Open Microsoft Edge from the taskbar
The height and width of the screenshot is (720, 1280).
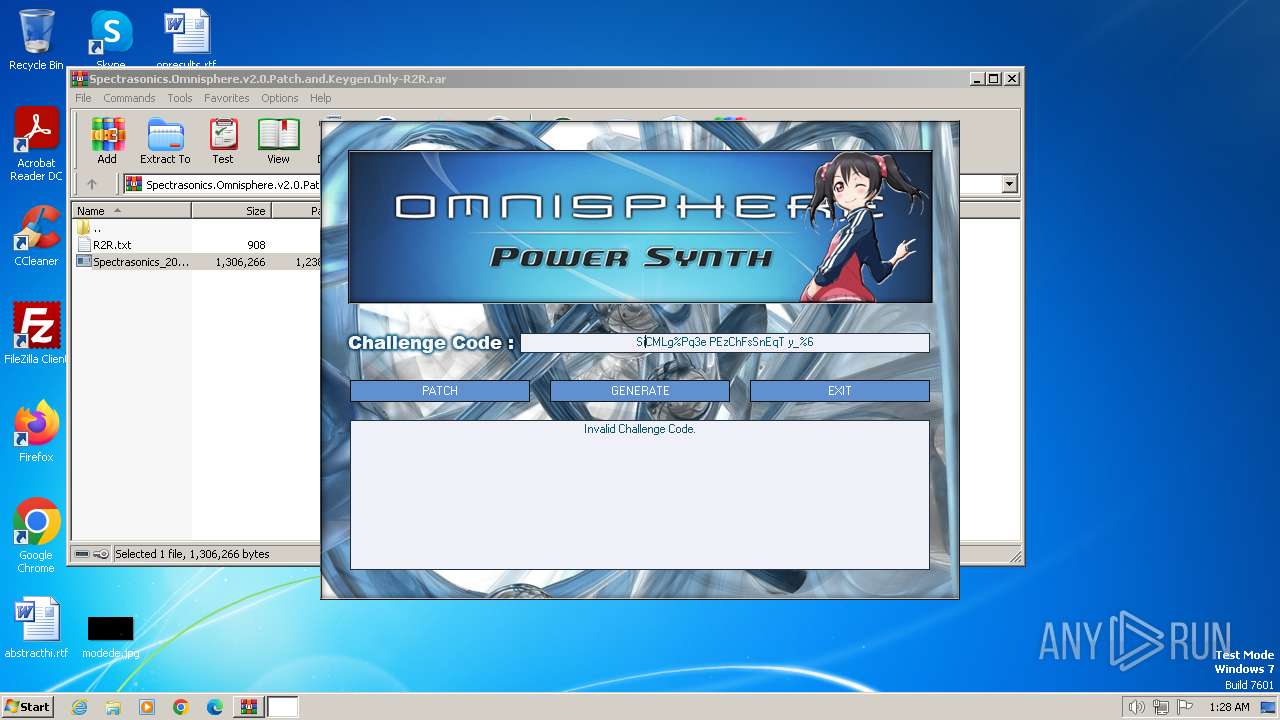click(x=215, y=707)
